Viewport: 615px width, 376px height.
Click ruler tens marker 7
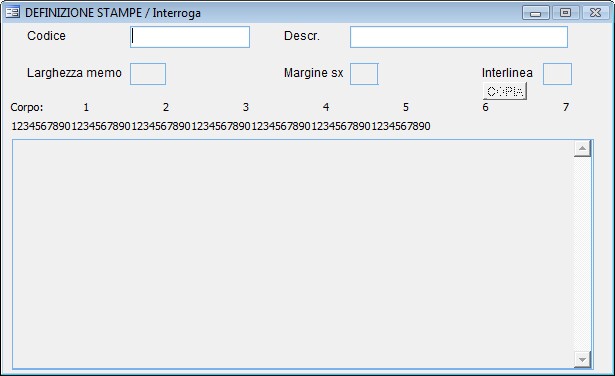(566, 107)
